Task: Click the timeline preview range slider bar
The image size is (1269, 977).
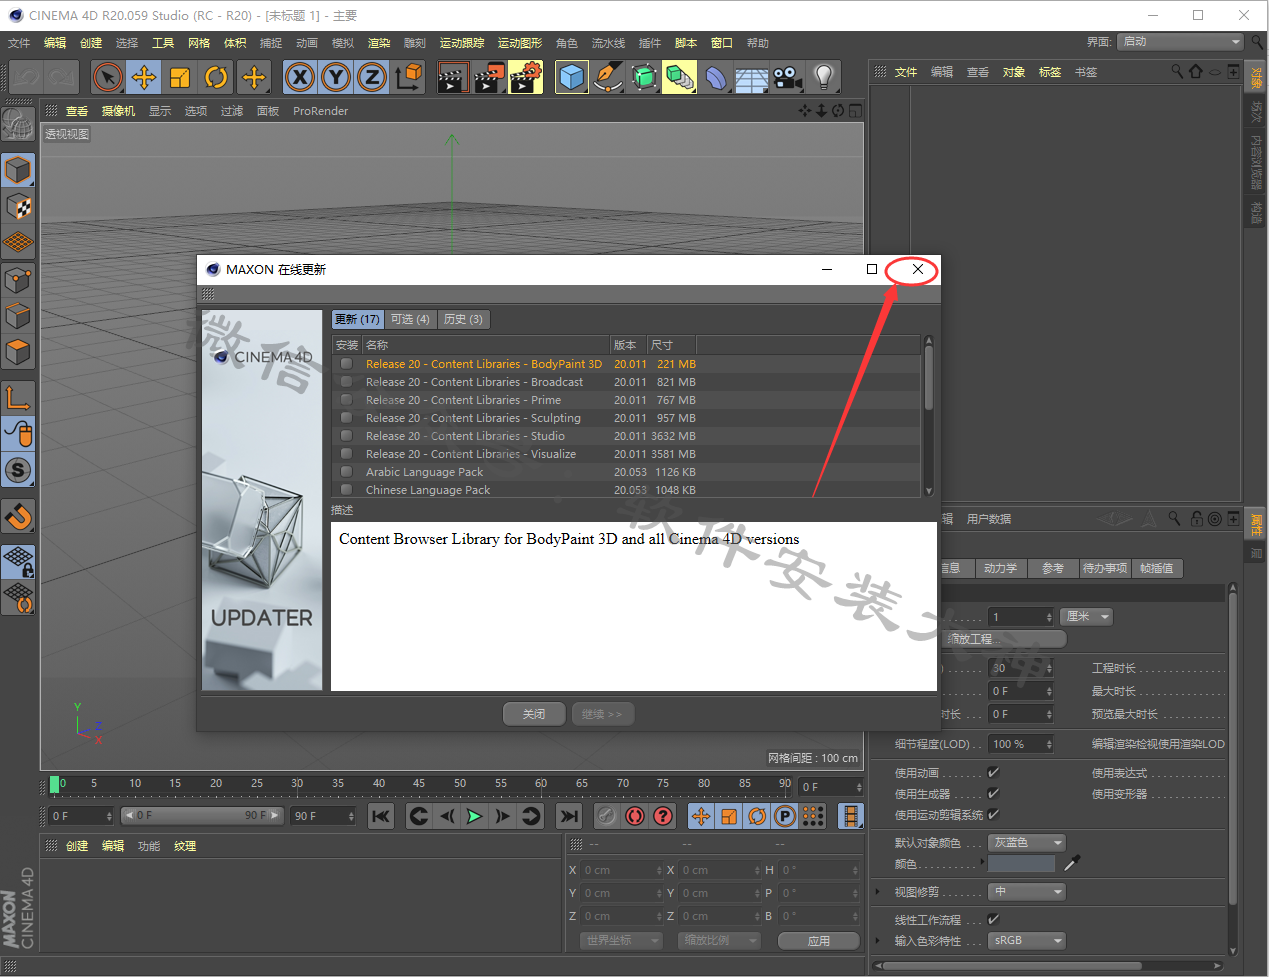Action: point(202,816)
